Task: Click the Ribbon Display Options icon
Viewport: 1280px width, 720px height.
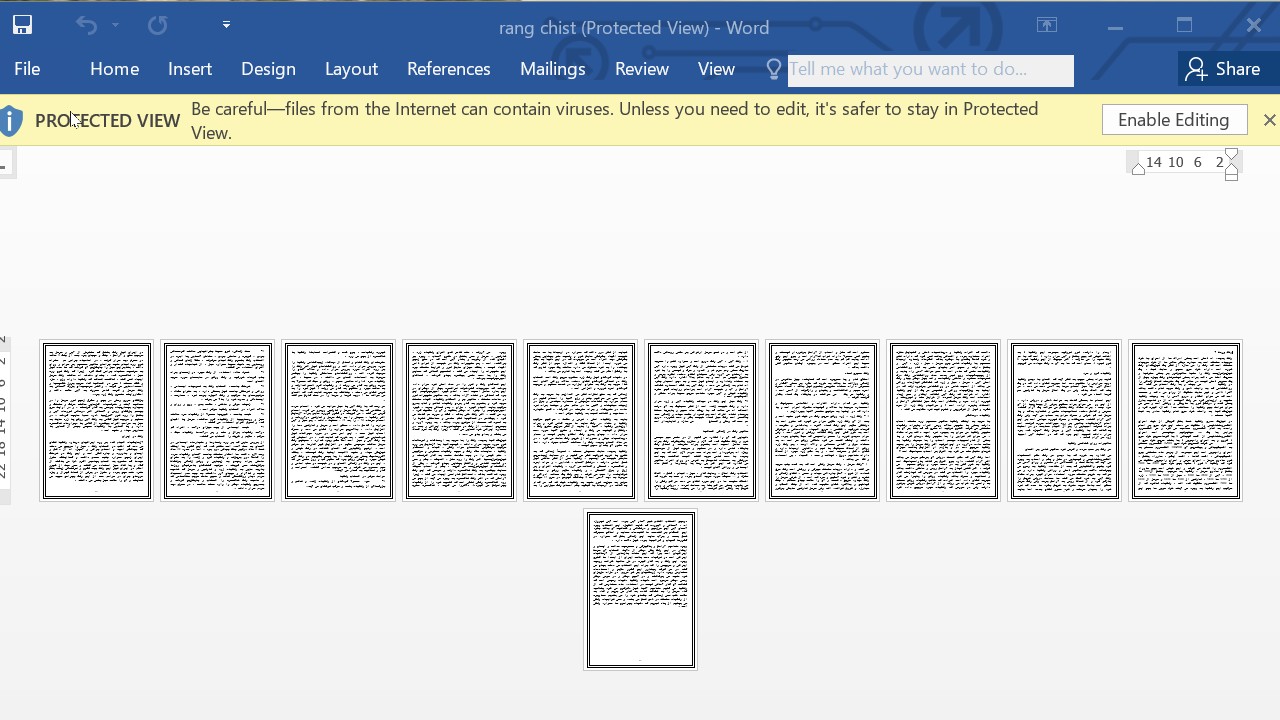Action: [x=1046, y=25]
